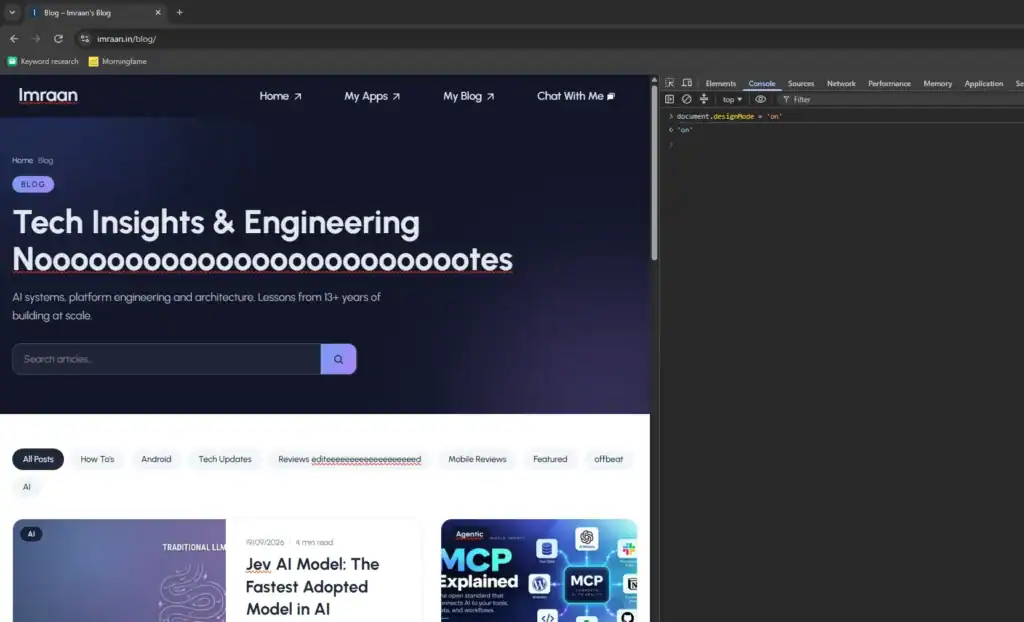Screen dimensions: 1024x622
Task: Go to Home in site navigation
Action: (280, 96)
